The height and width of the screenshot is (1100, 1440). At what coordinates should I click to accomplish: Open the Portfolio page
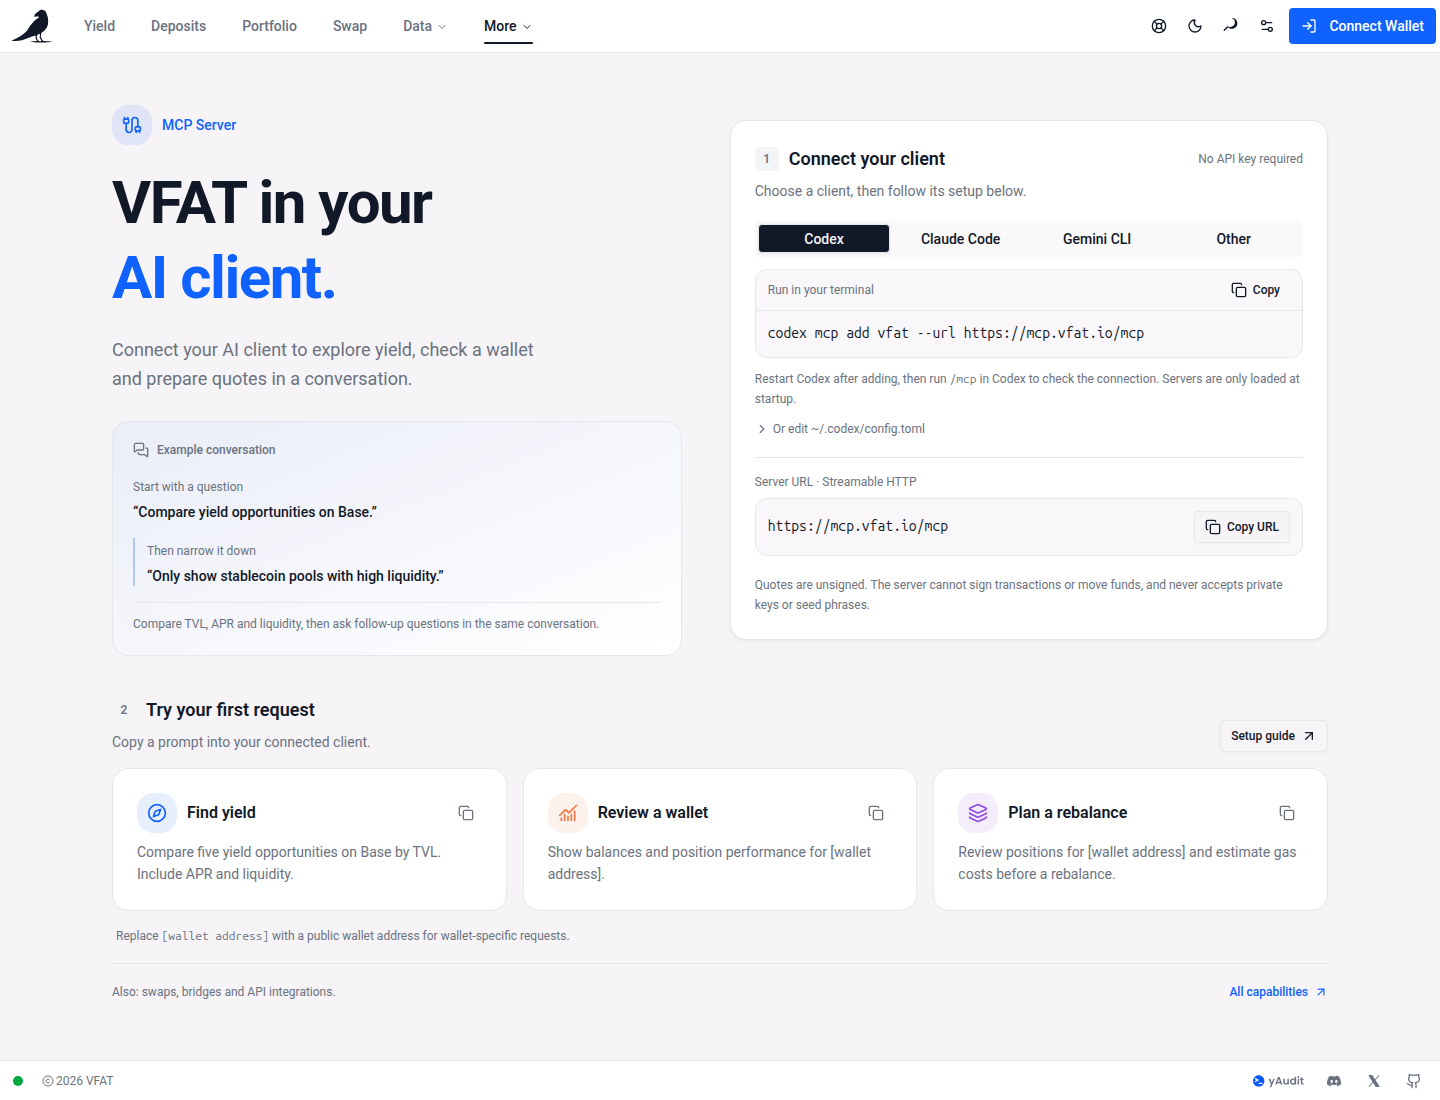pos(269,26)
